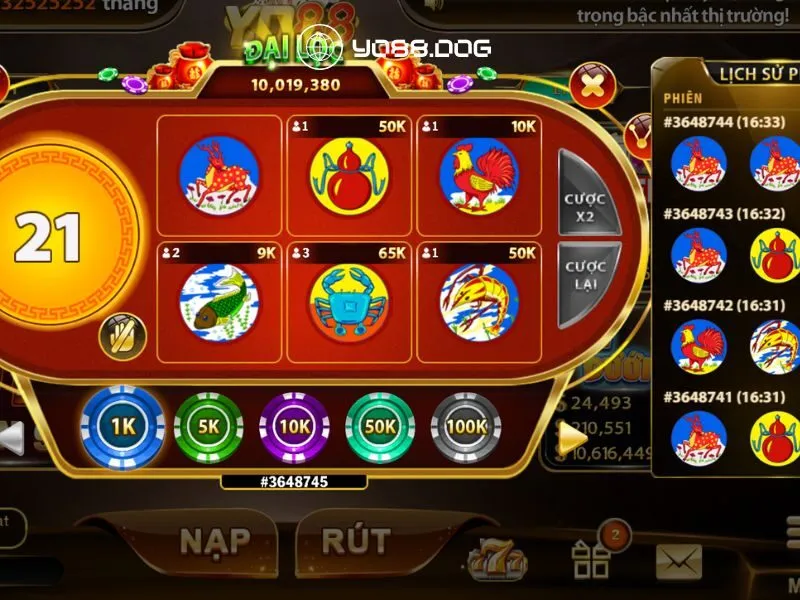Viewport: 800px width, 600px height.
Task: Select the 5K green chip
Action: [209, 427]
